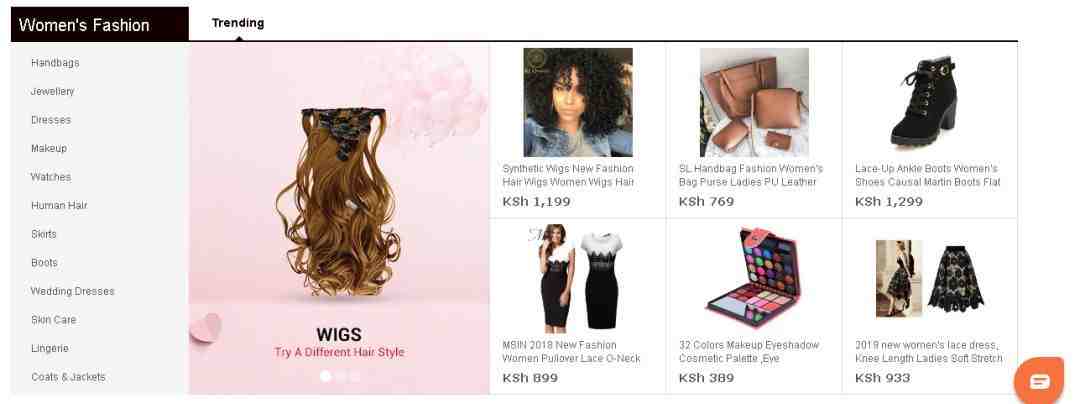Select the Skin Care category
The image size is (1080, 404).
(x=54, y=320)
